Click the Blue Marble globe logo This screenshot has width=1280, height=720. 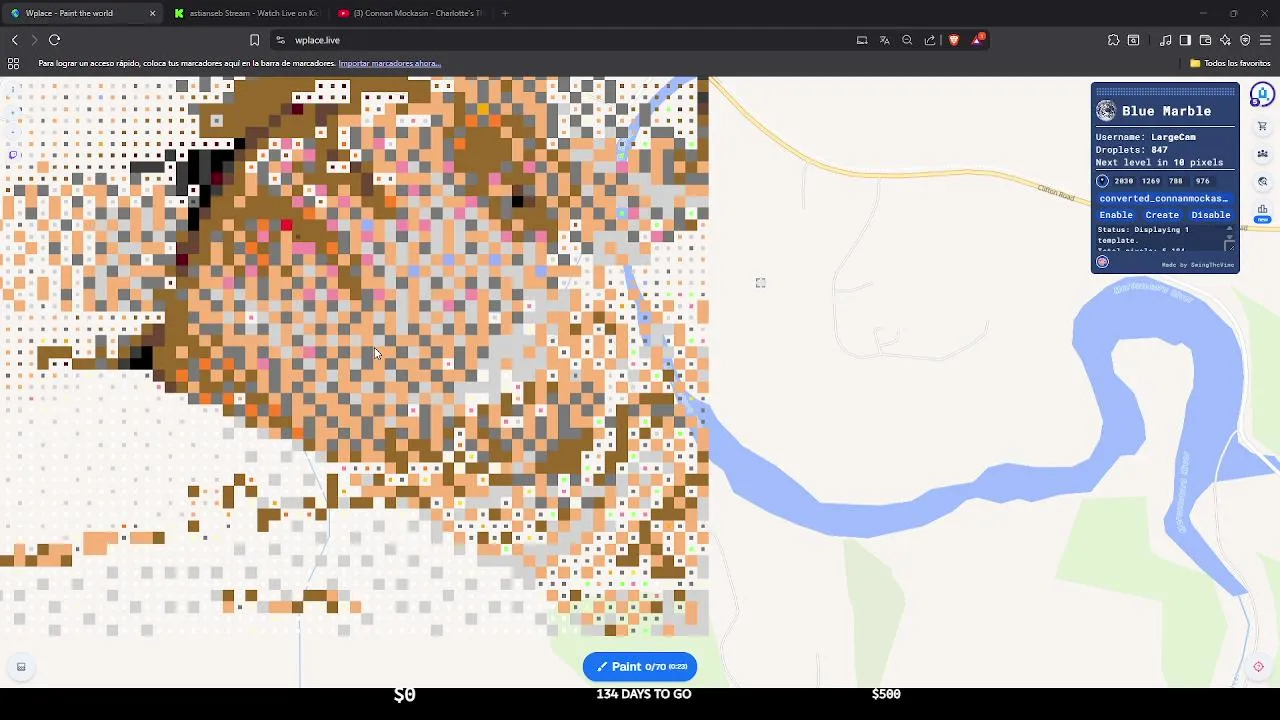(x=1106, y=111)
